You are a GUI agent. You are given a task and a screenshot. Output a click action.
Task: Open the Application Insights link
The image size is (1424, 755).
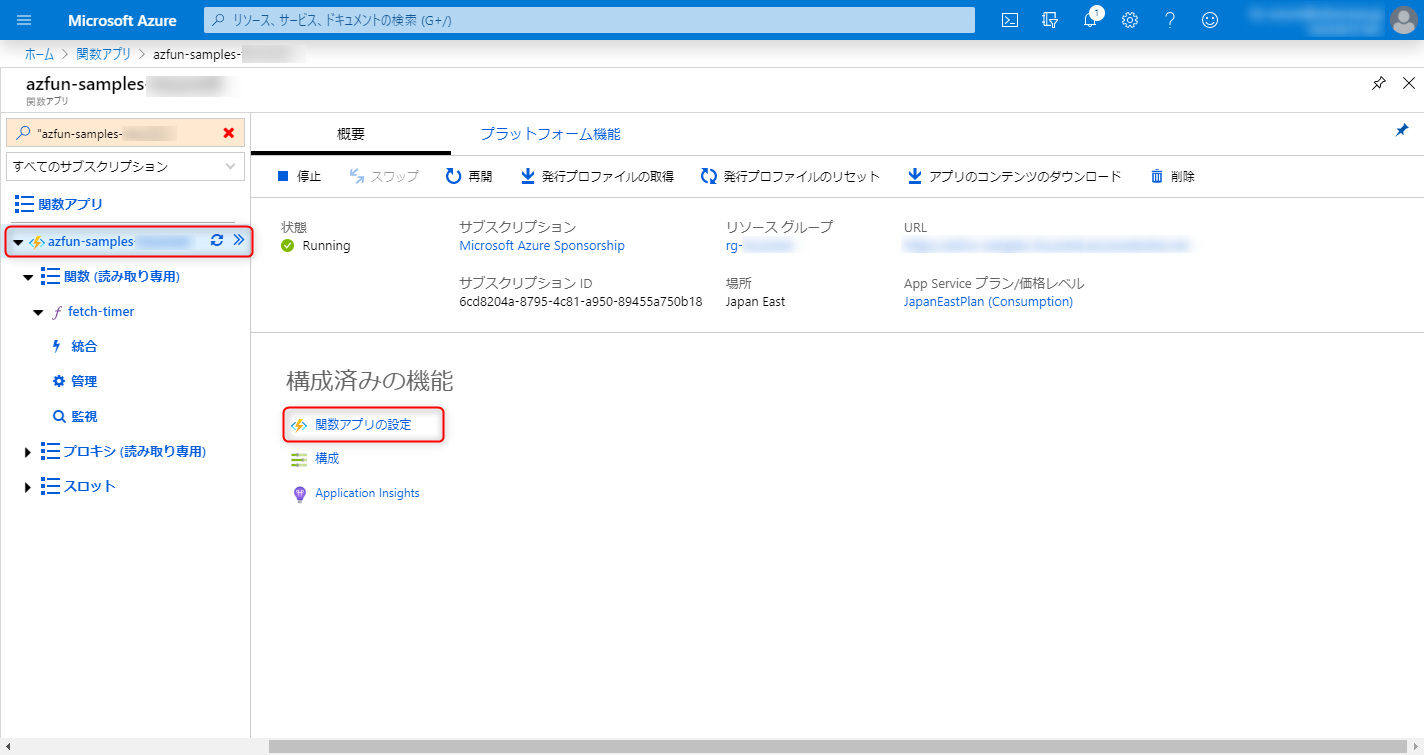367,493
